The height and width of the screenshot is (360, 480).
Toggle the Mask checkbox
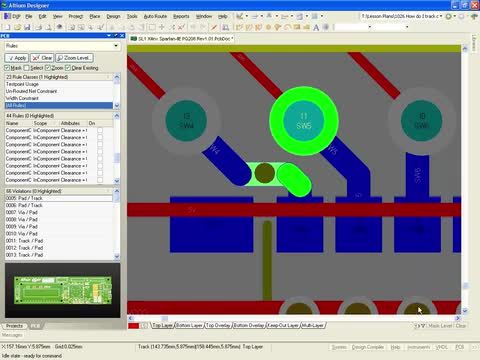click(x=7, y=68)
